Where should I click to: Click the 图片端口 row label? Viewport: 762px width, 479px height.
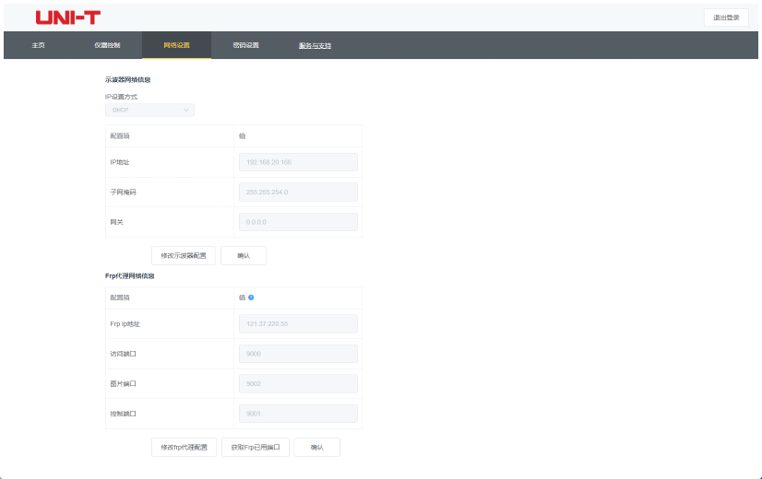[123, 384]
